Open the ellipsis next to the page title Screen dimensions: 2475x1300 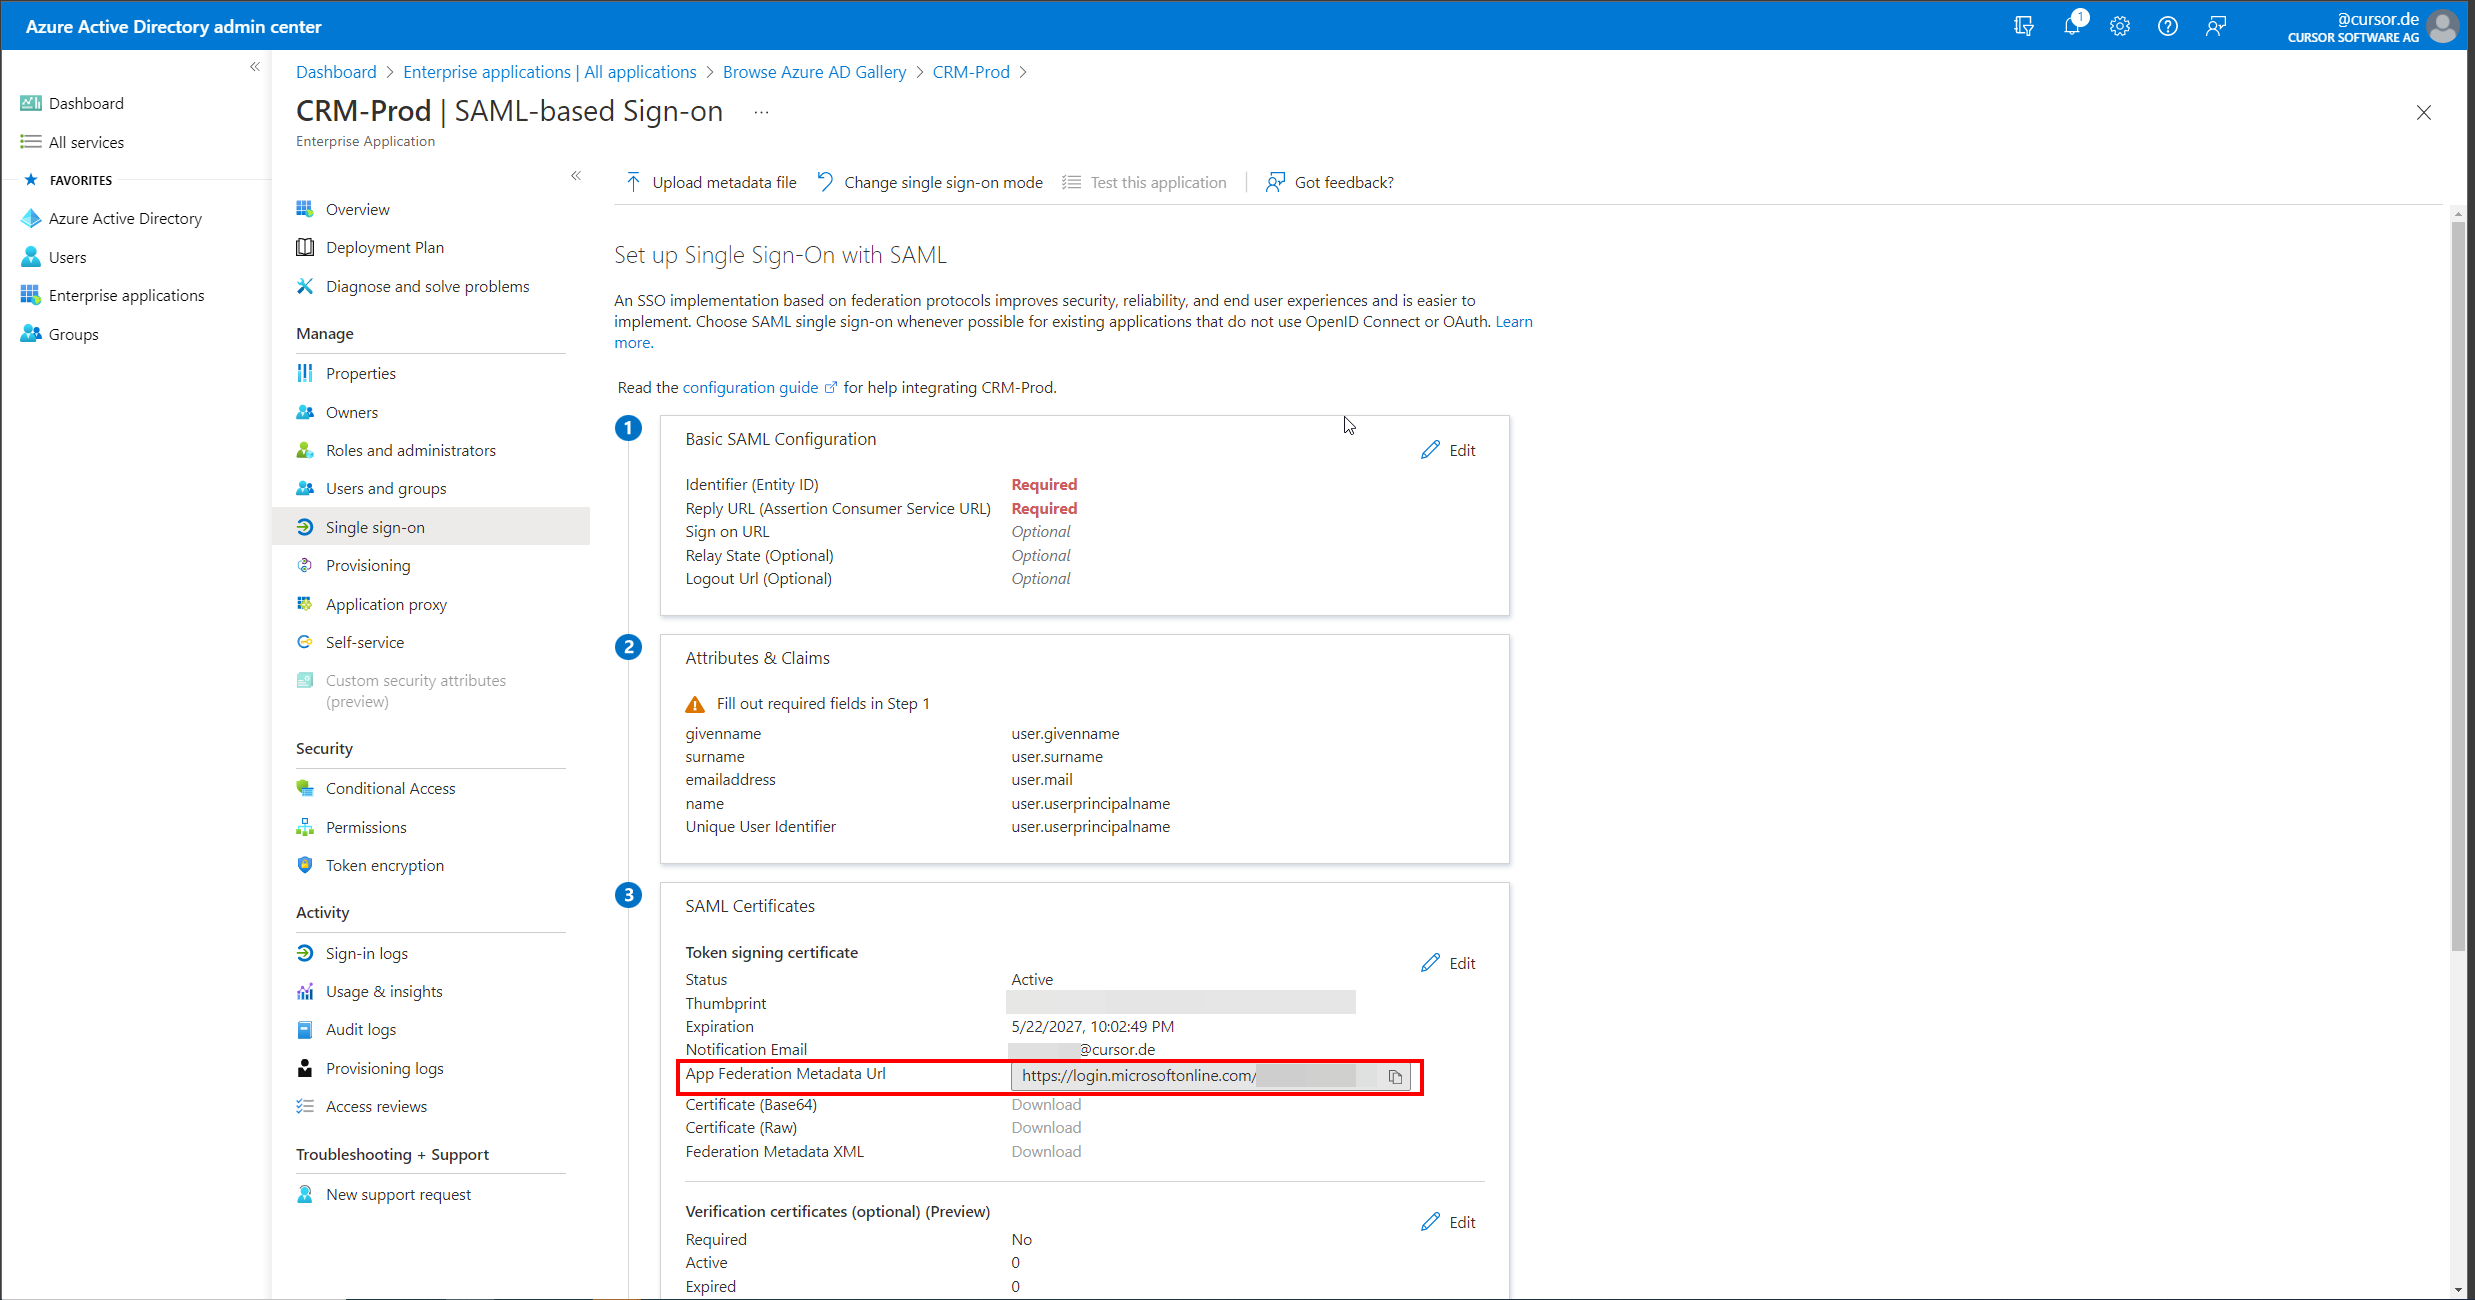(760, 112)
